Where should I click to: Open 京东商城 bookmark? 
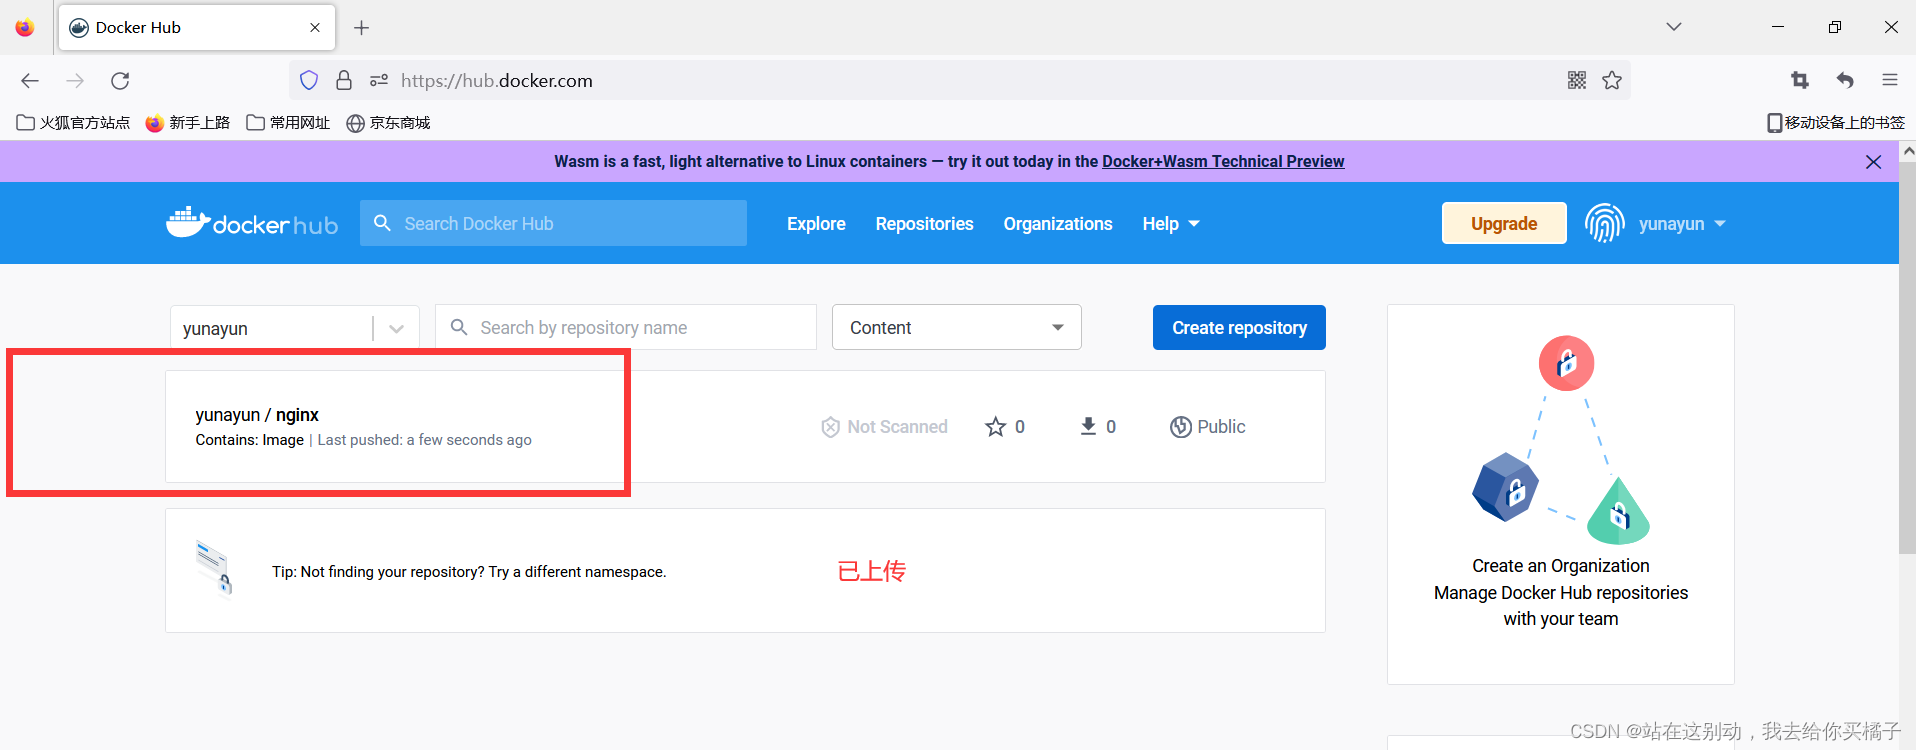pos(388,123)
